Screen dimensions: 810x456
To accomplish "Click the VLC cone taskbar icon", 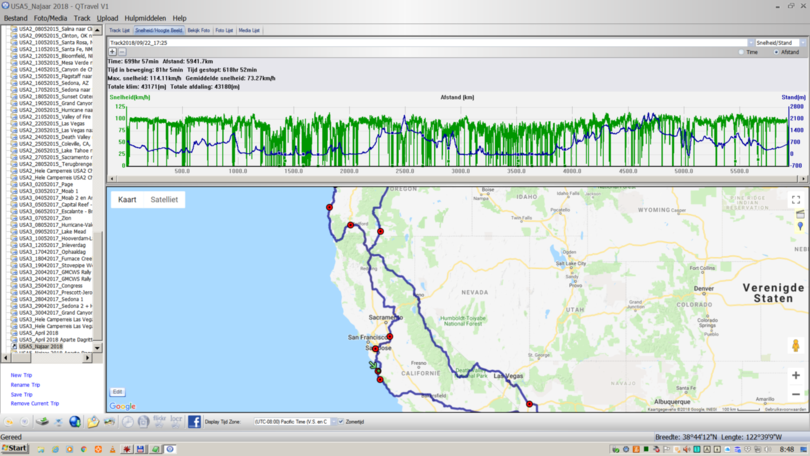I will [x=112, y=449].
